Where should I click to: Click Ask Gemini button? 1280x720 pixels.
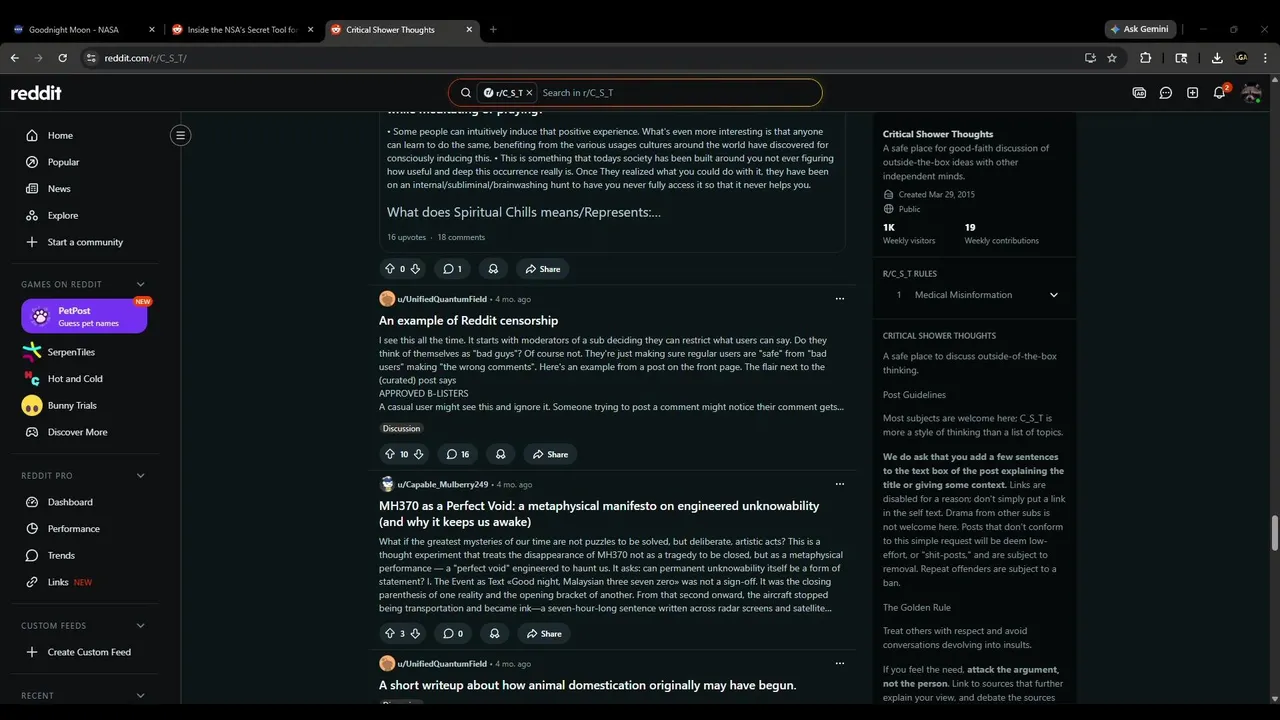(1140, 29)
